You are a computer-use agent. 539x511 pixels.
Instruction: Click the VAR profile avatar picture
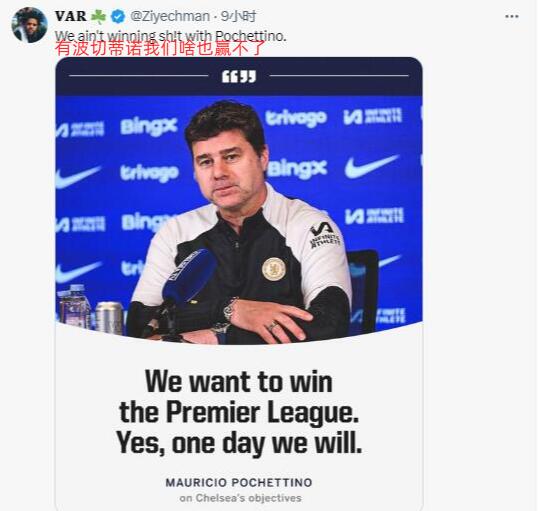coord(29,25)
